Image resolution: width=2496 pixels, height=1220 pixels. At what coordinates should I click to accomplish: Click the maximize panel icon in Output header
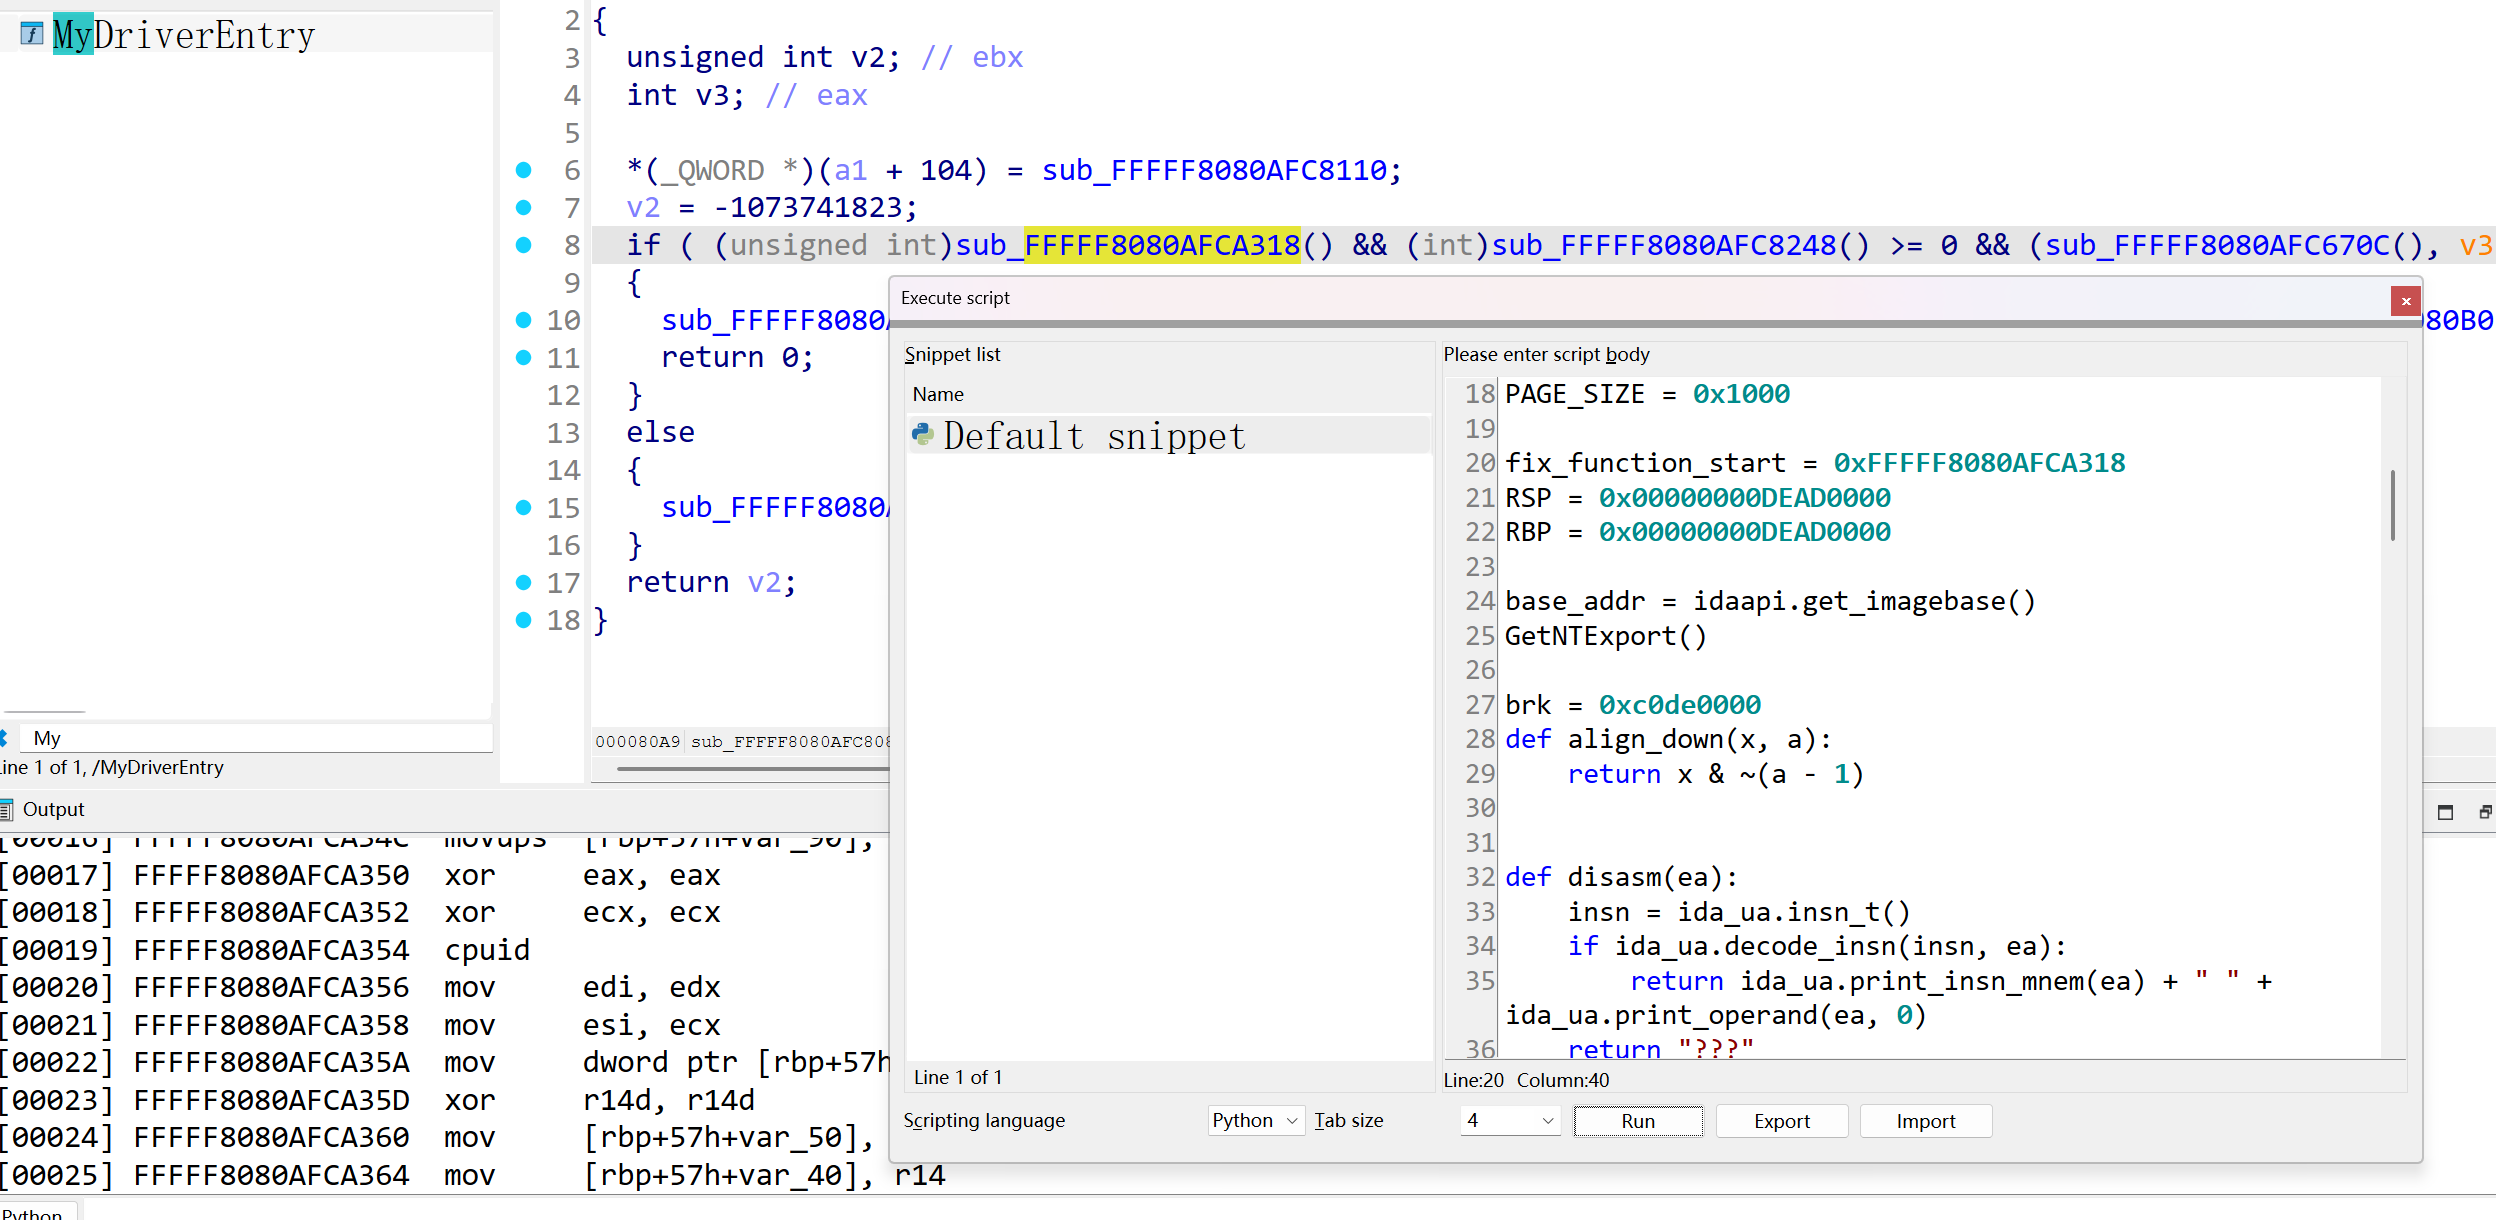coord(2445,812)
